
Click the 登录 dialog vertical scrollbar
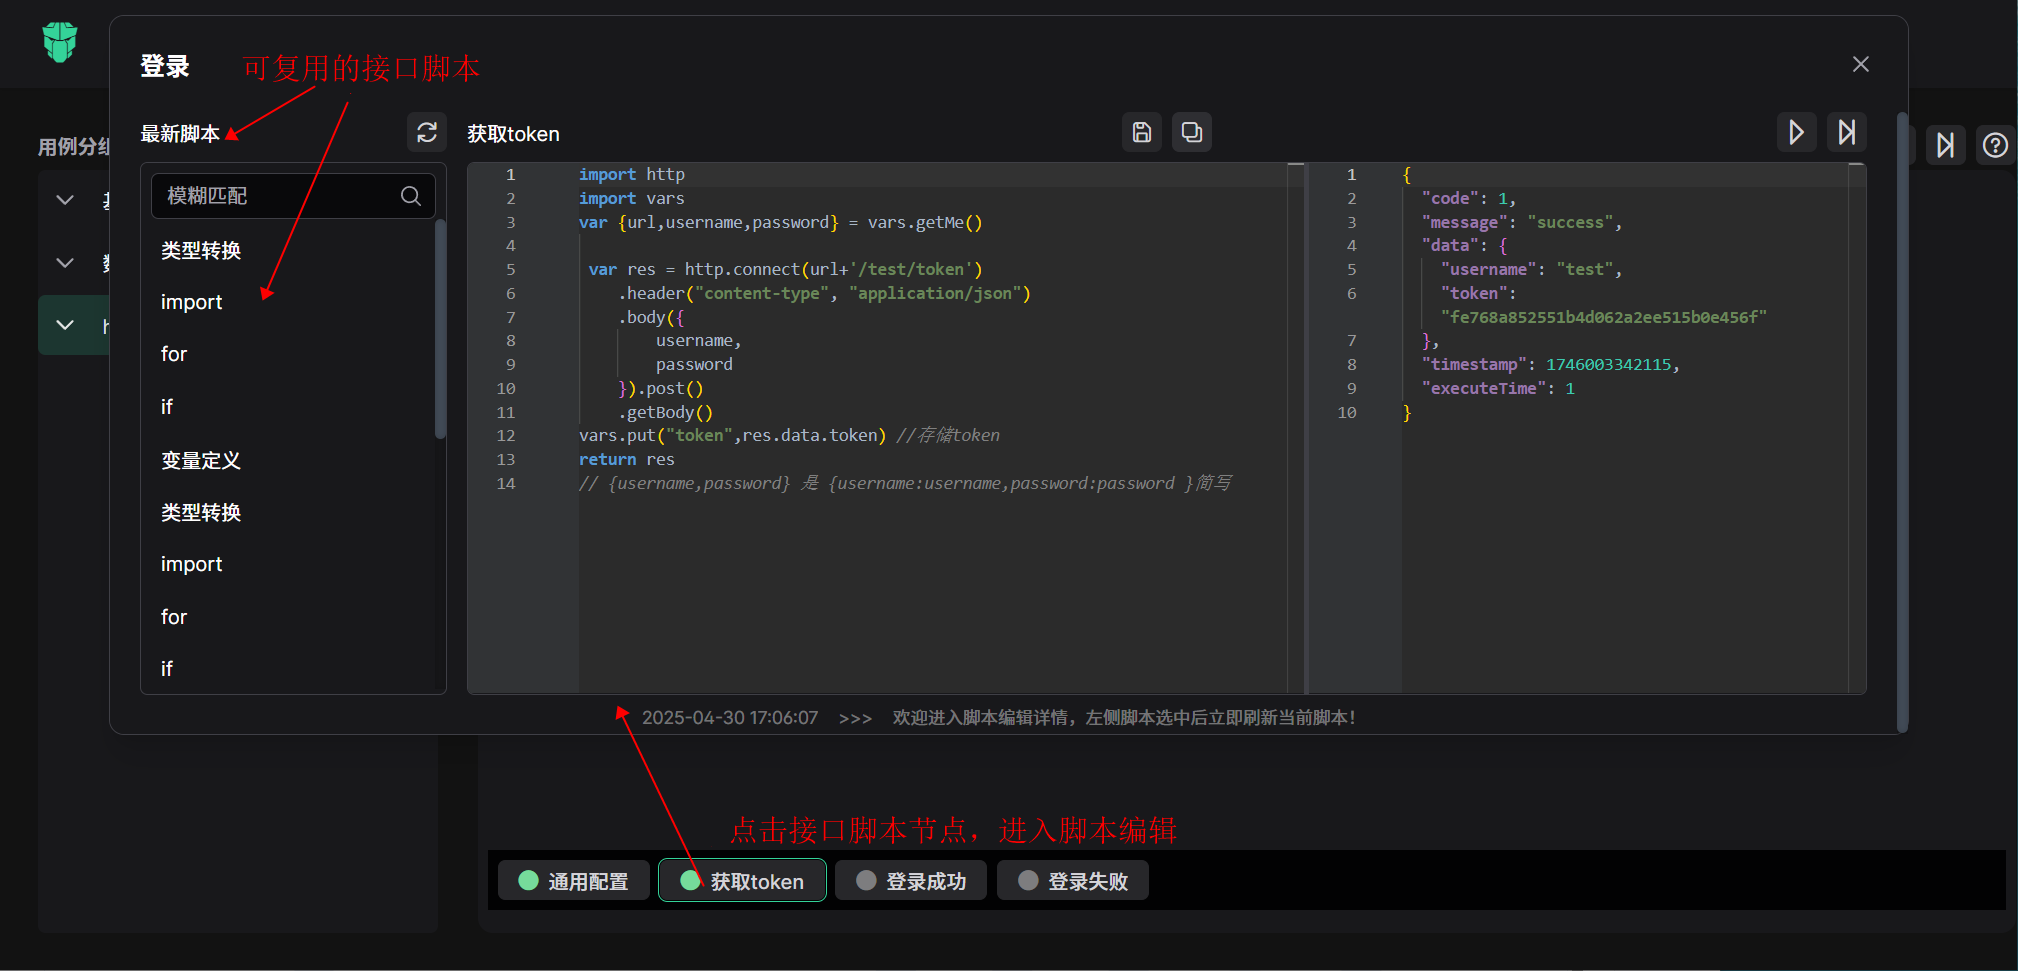point(1902,422)
